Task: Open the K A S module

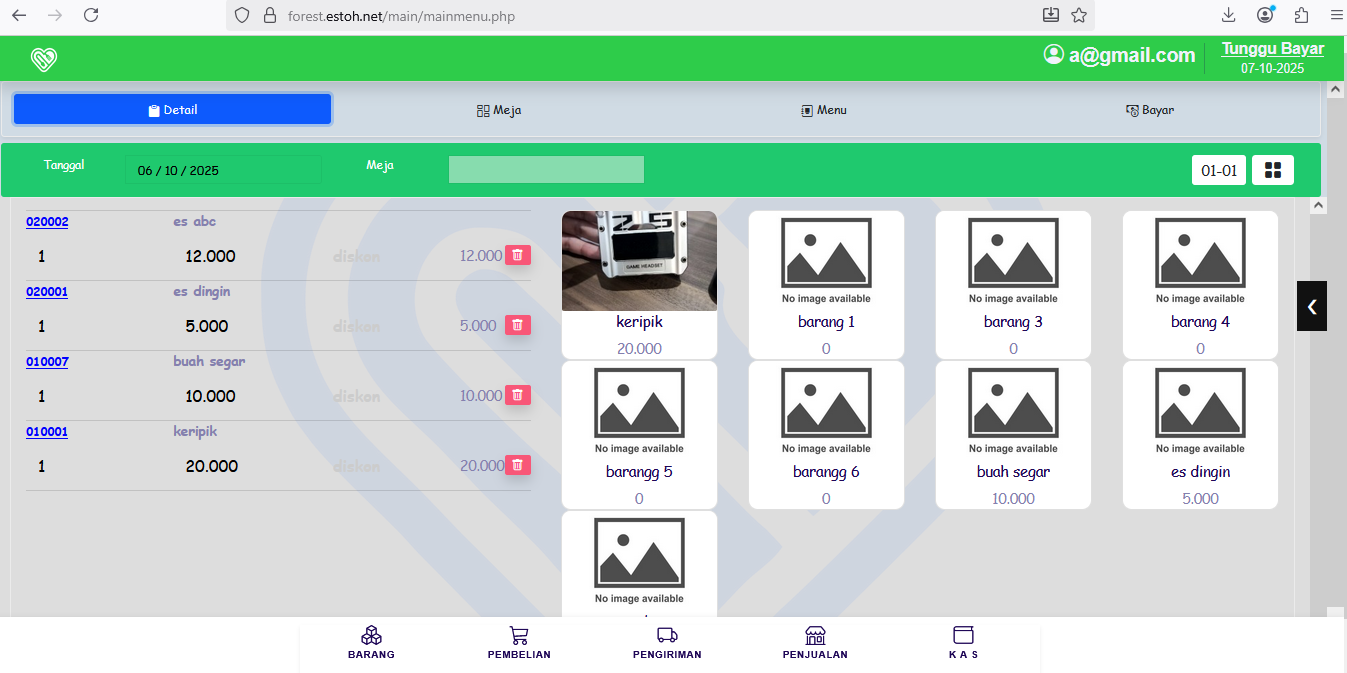Action: click(963, 642)
